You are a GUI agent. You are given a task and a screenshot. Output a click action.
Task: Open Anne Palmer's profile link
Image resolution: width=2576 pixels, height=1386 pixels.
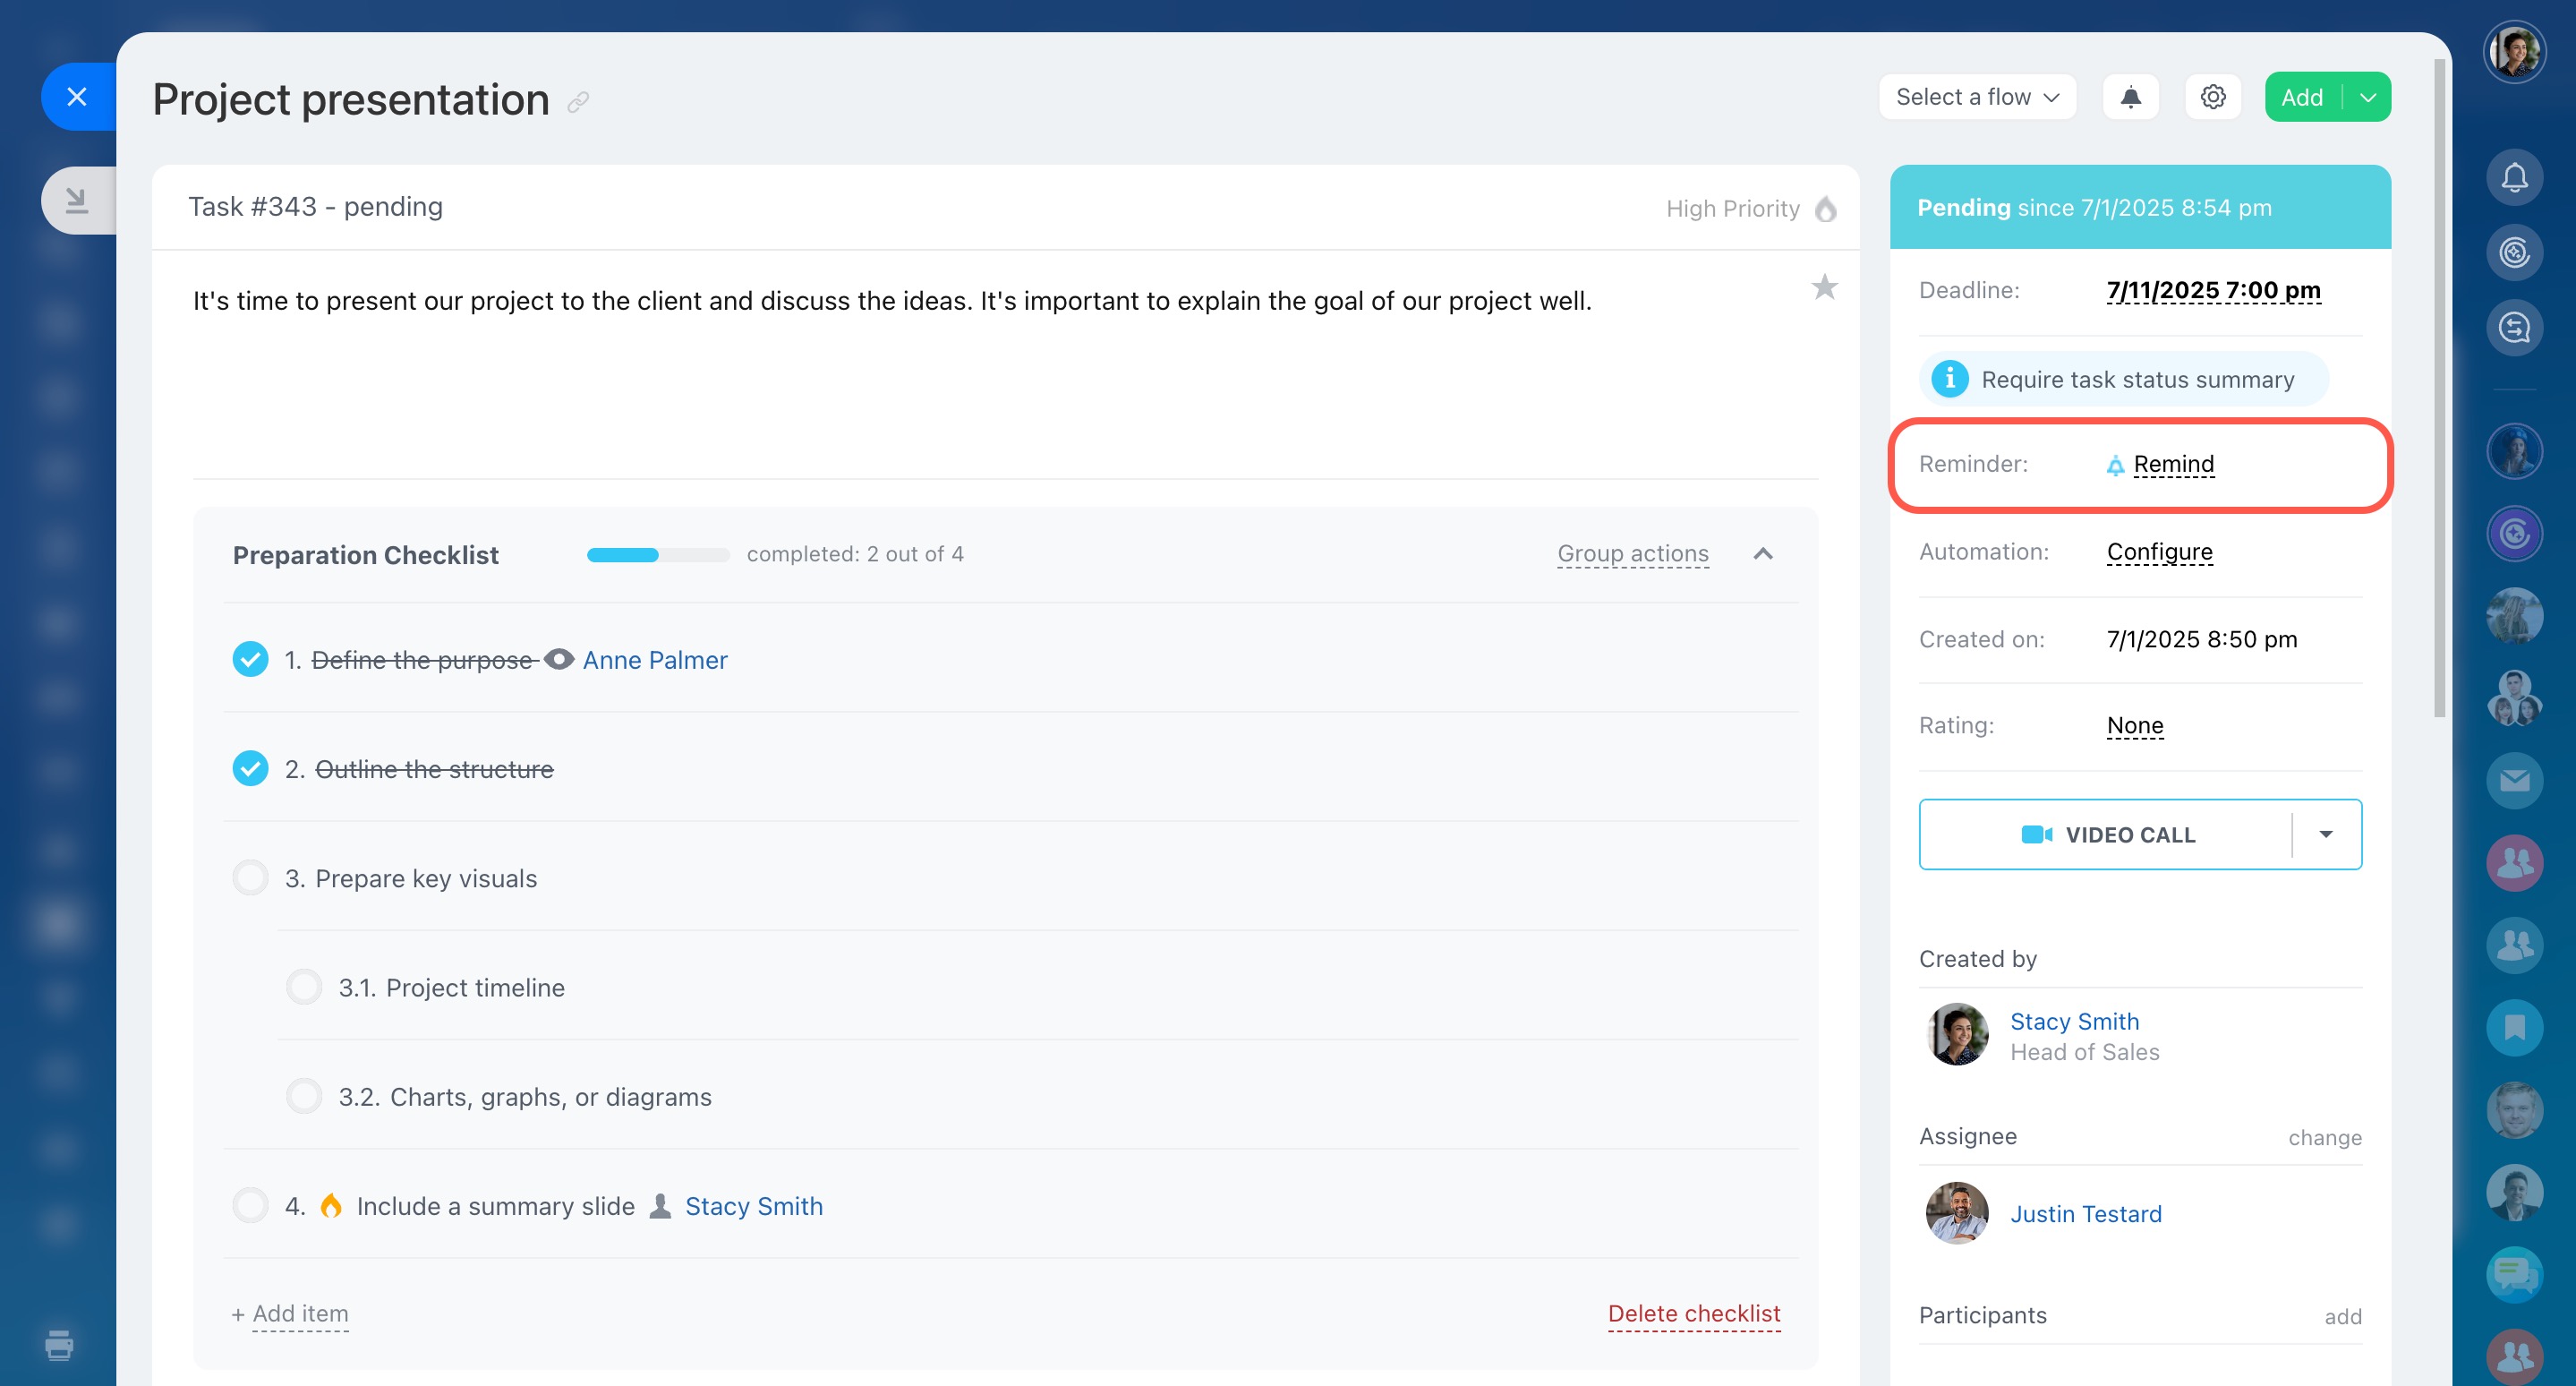(655, 660)
